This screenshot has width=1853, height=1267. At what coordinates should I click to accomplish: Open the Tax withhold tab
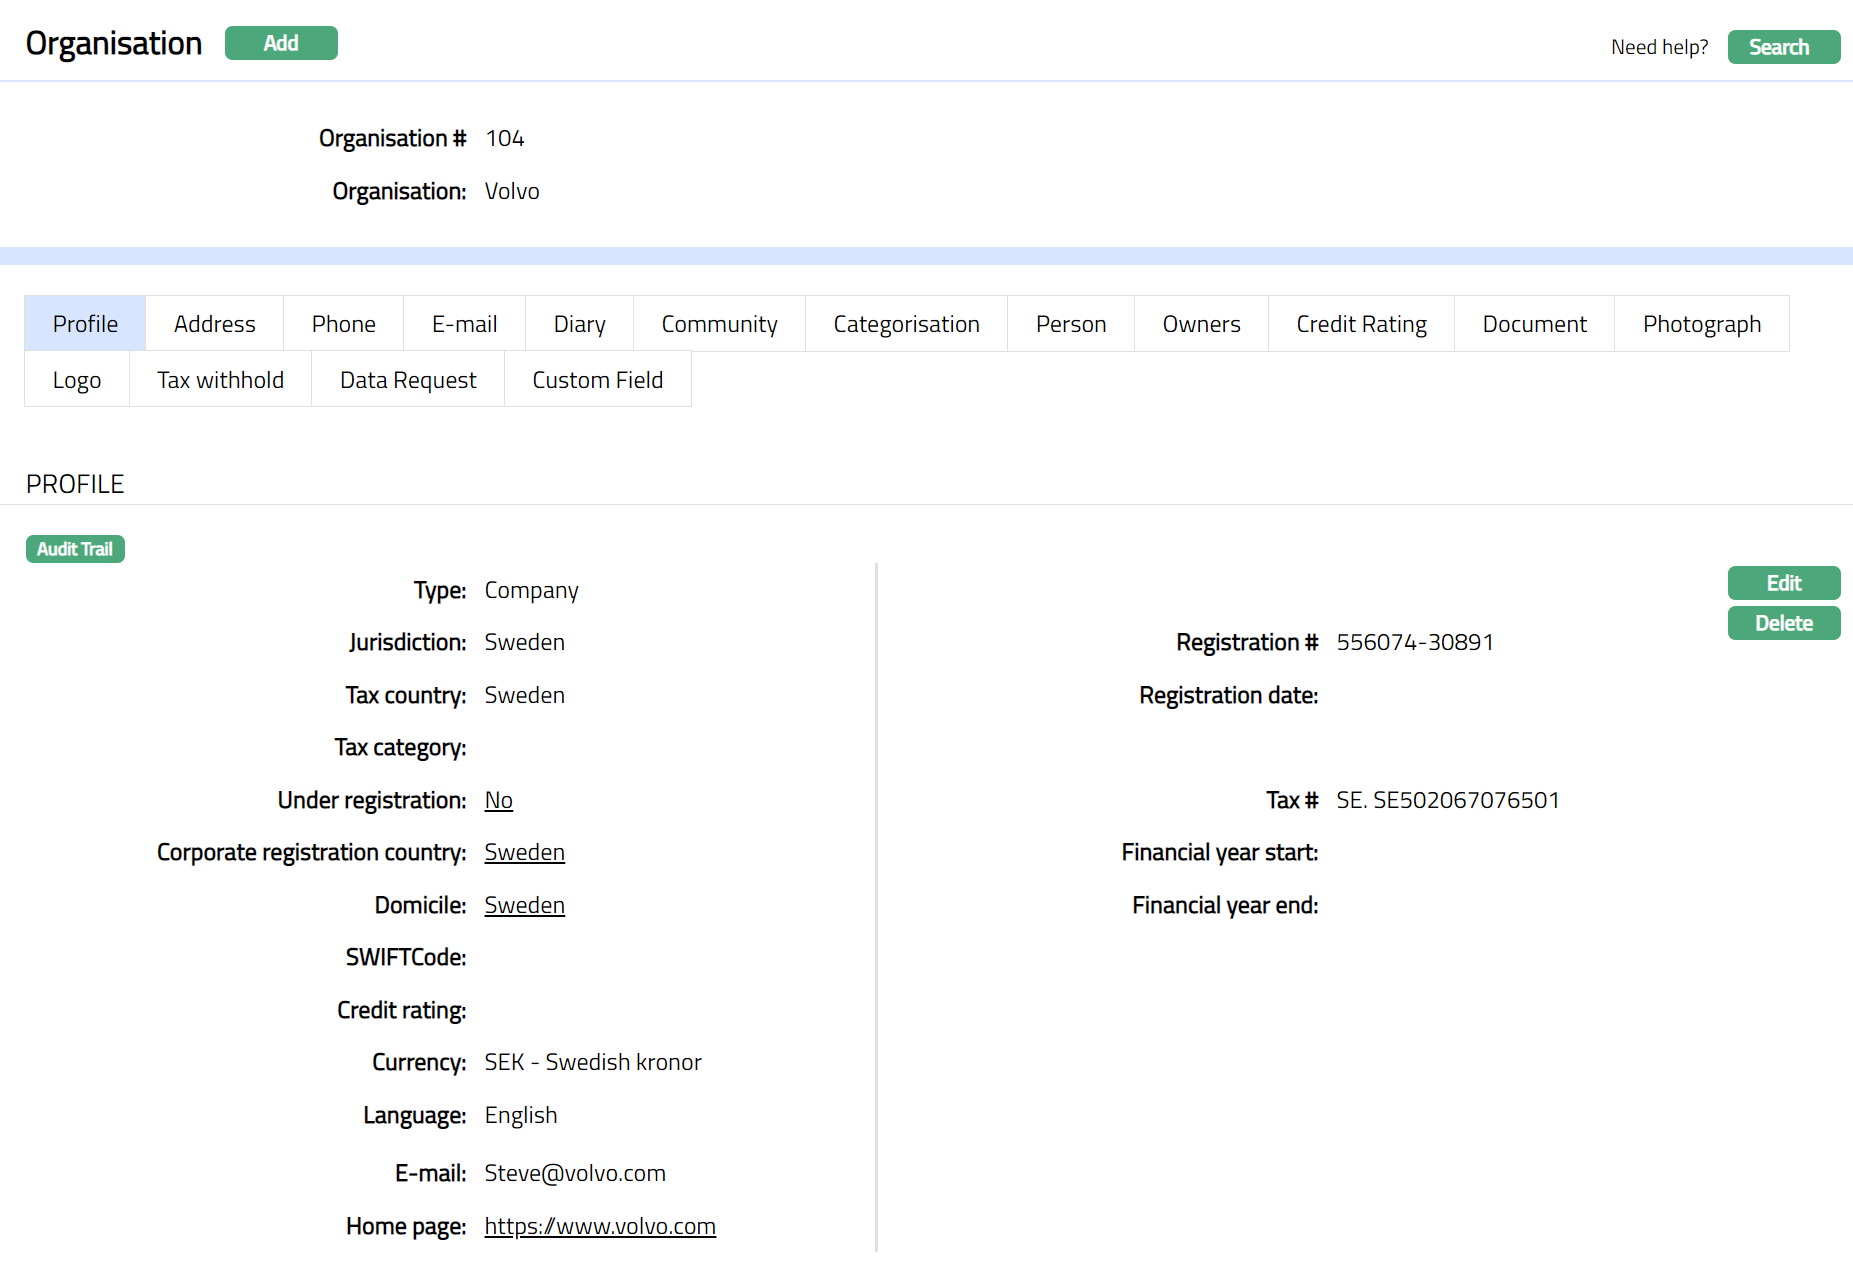[220, 380]
